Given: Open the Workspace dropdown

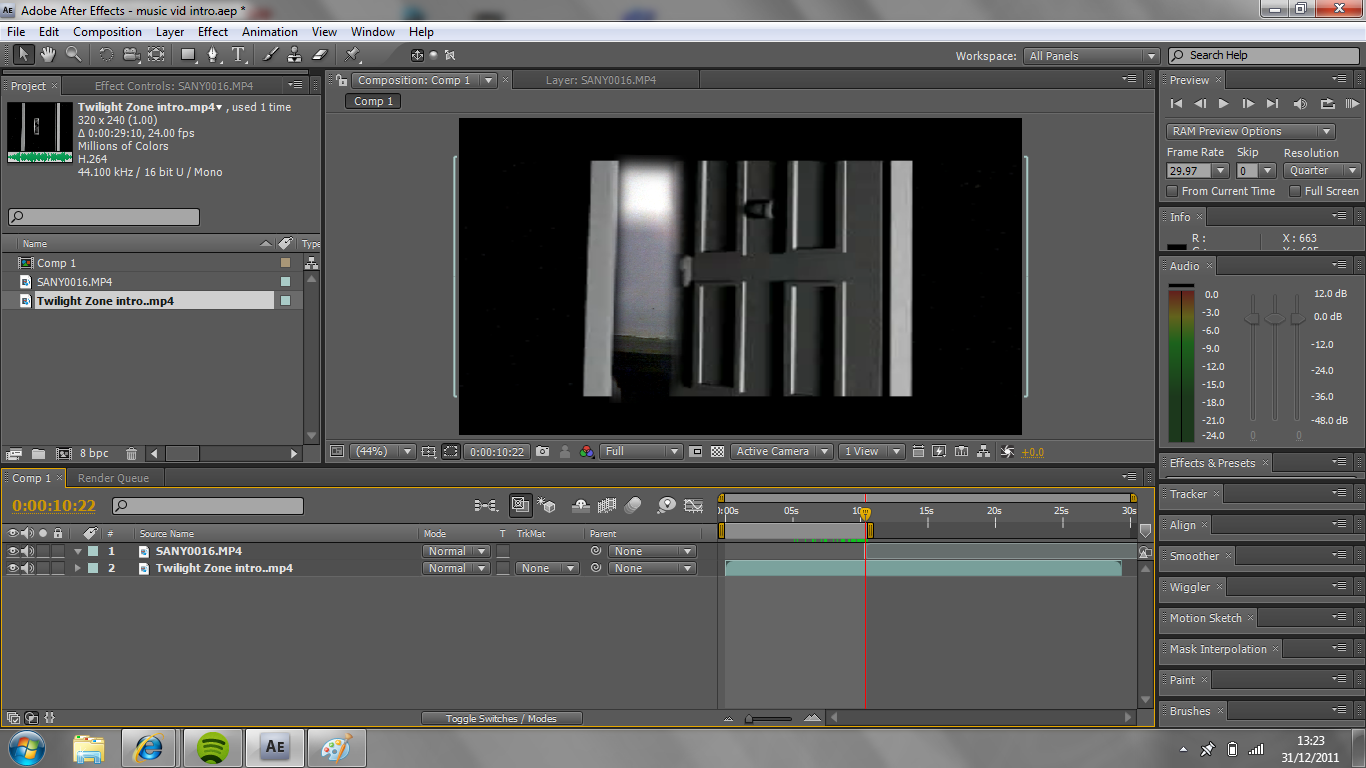Looking at the screenshot, I should pos(1091,56).
